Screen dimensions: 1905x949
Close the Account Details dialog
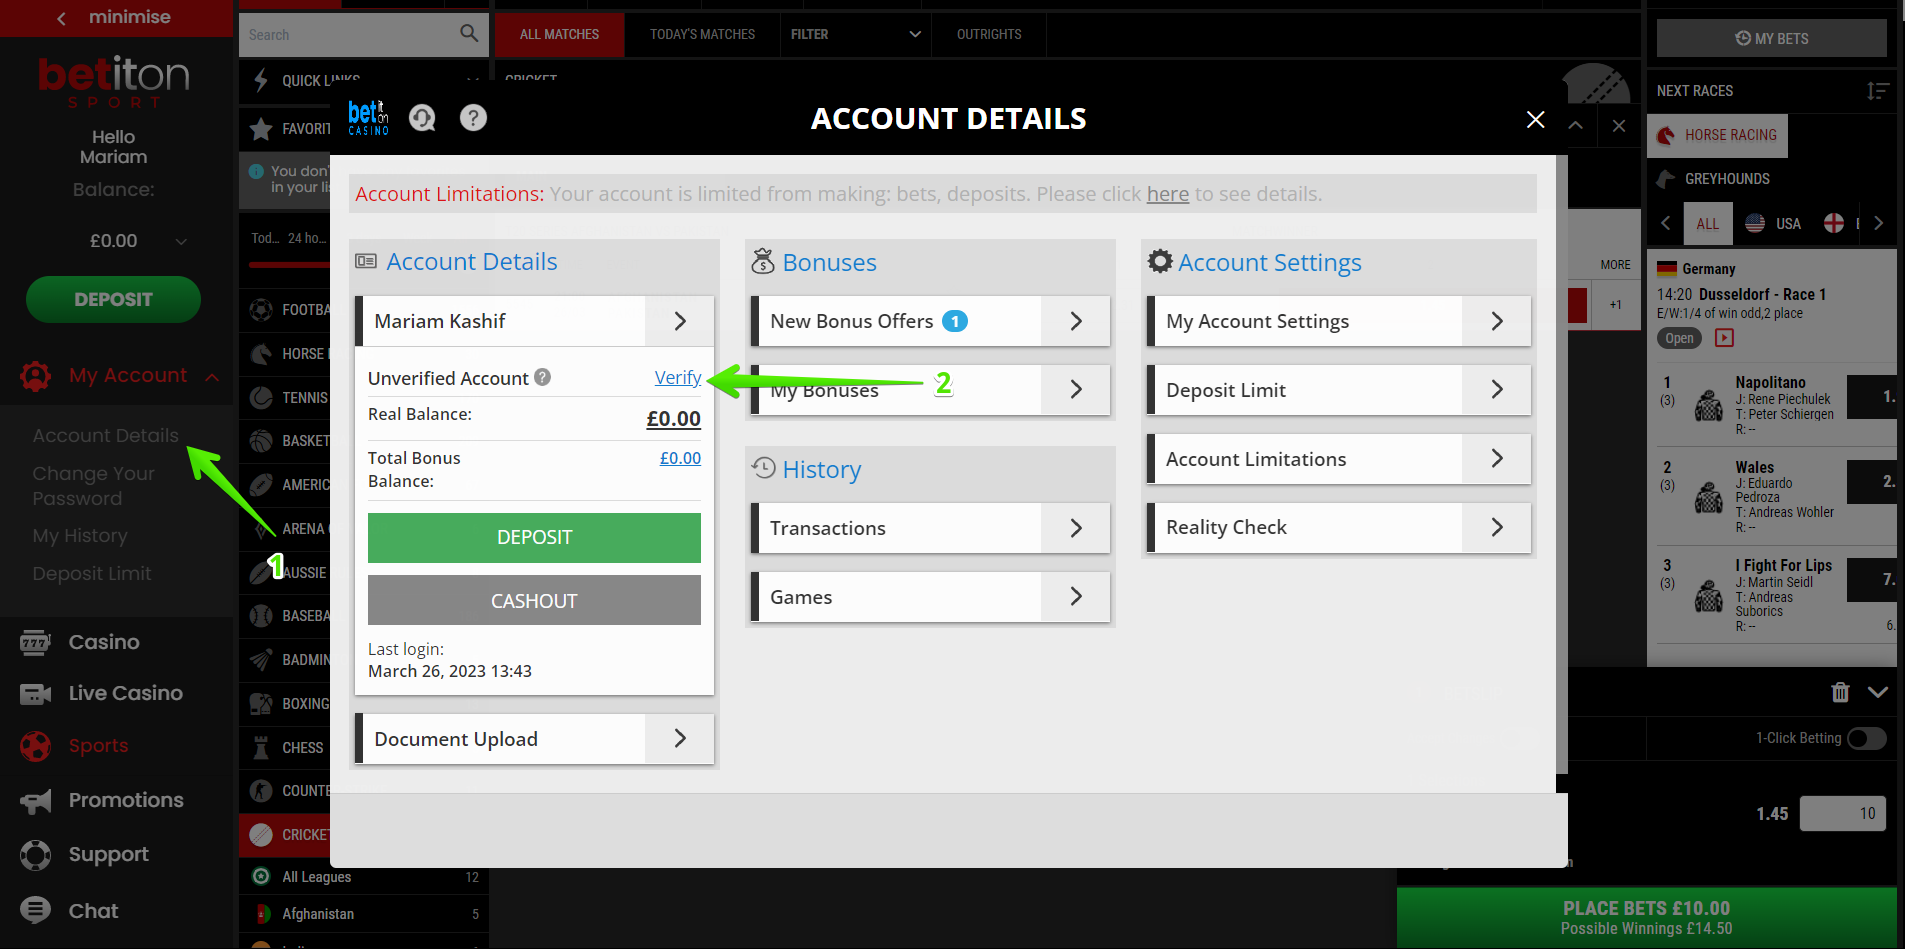[1536, 120]
